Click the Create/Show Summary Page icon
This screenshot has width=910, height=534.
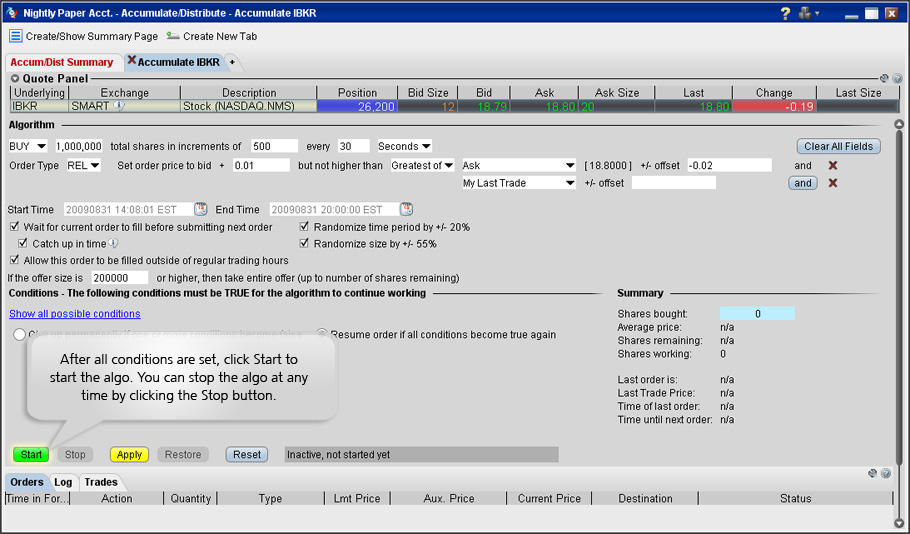point(16,36)
